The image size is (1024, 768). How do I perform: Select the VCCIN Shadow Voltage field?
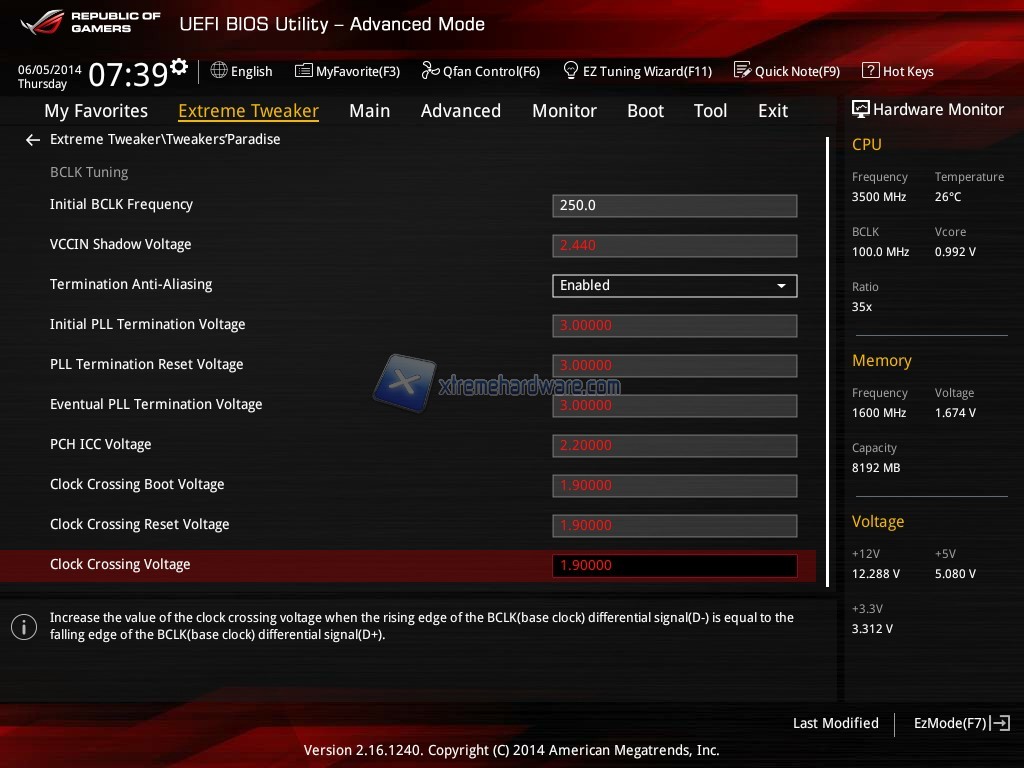(674, 246)
